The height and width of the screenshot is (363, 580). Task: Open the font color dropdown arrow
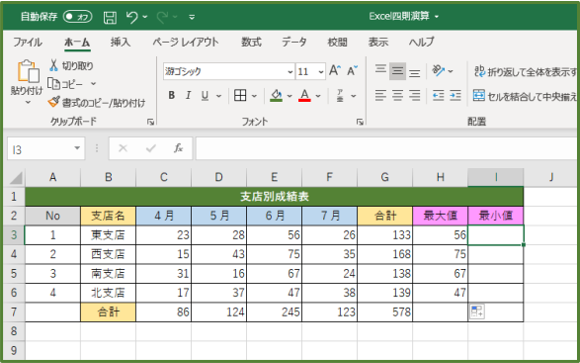tap(318, 96)
